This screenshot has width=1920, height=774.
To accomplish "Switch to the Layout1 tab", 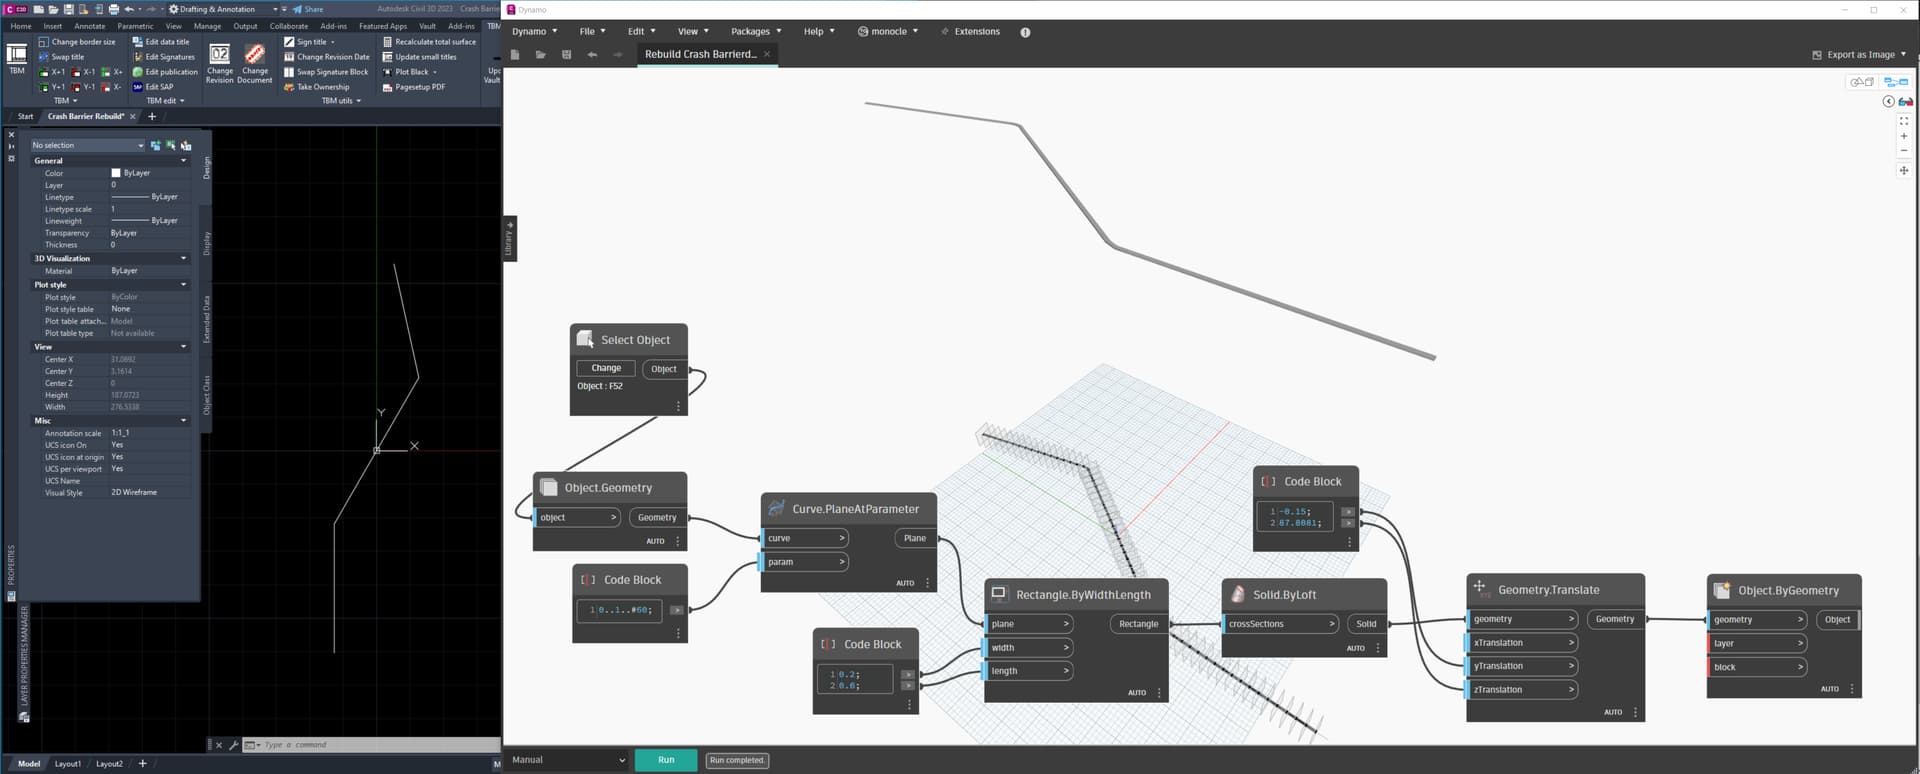I will click(x=68, y=764).
